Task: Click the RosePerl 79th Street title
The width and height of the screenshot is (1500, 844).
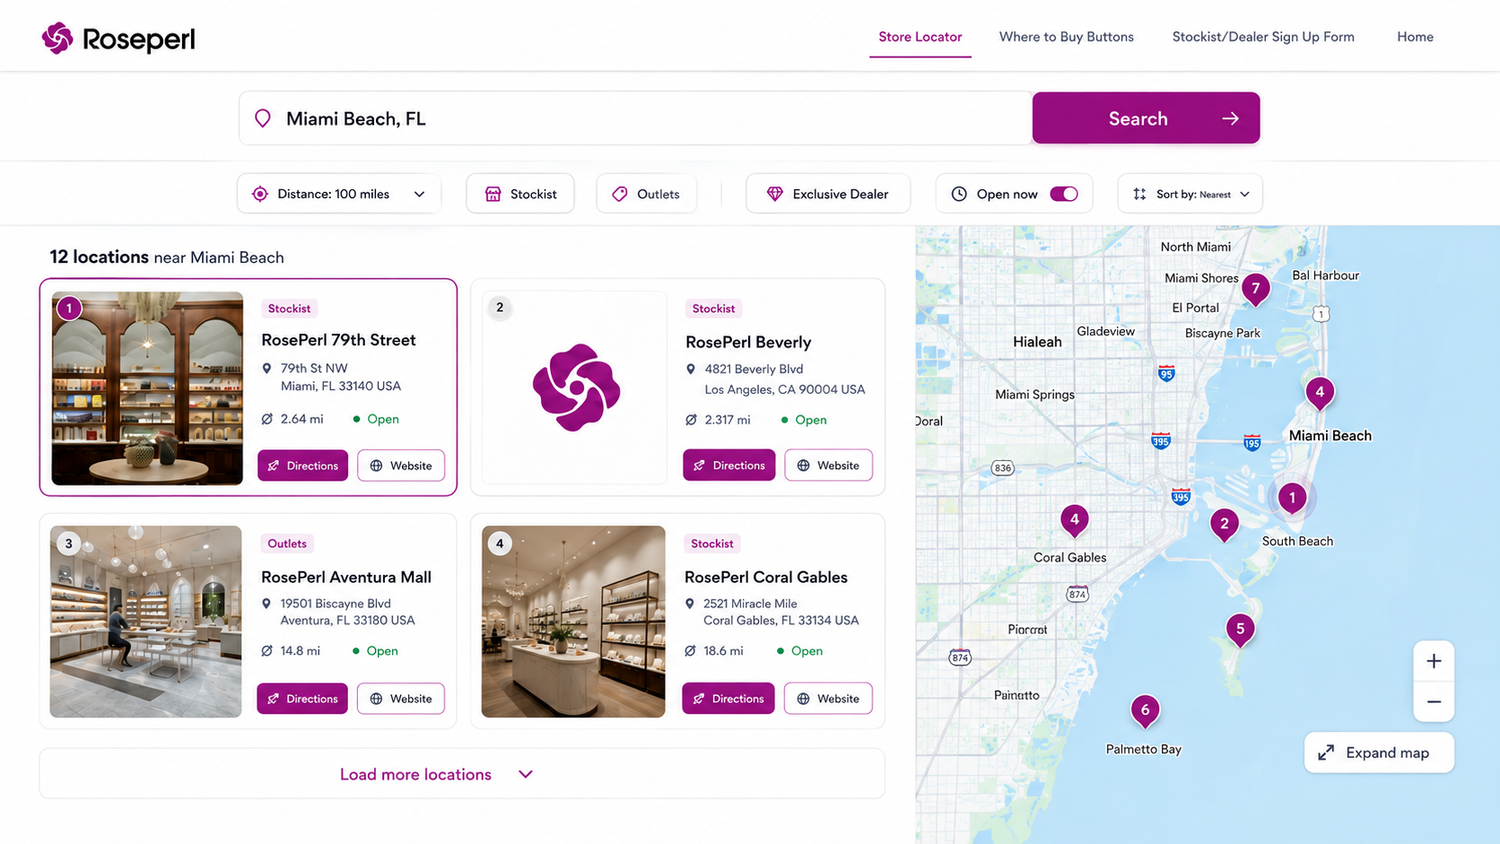Action: (x=338, y=340)
